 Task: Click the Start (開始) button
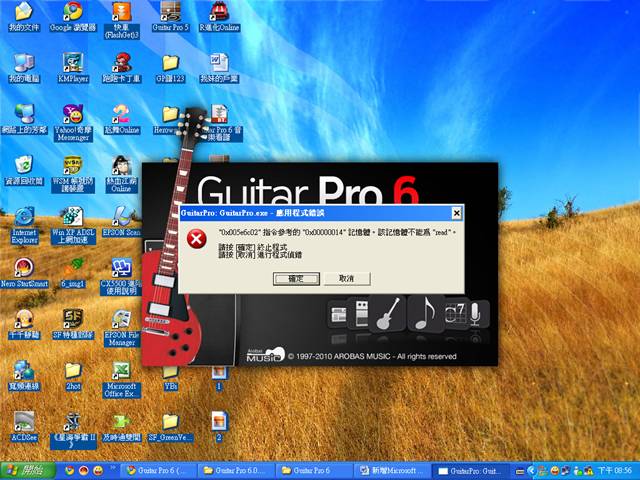click(28, 471)
